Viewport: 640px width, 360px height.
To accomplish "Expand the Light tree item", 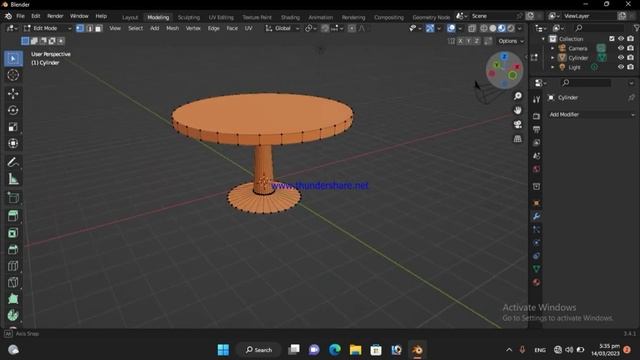I will click(x=553, y=67).
